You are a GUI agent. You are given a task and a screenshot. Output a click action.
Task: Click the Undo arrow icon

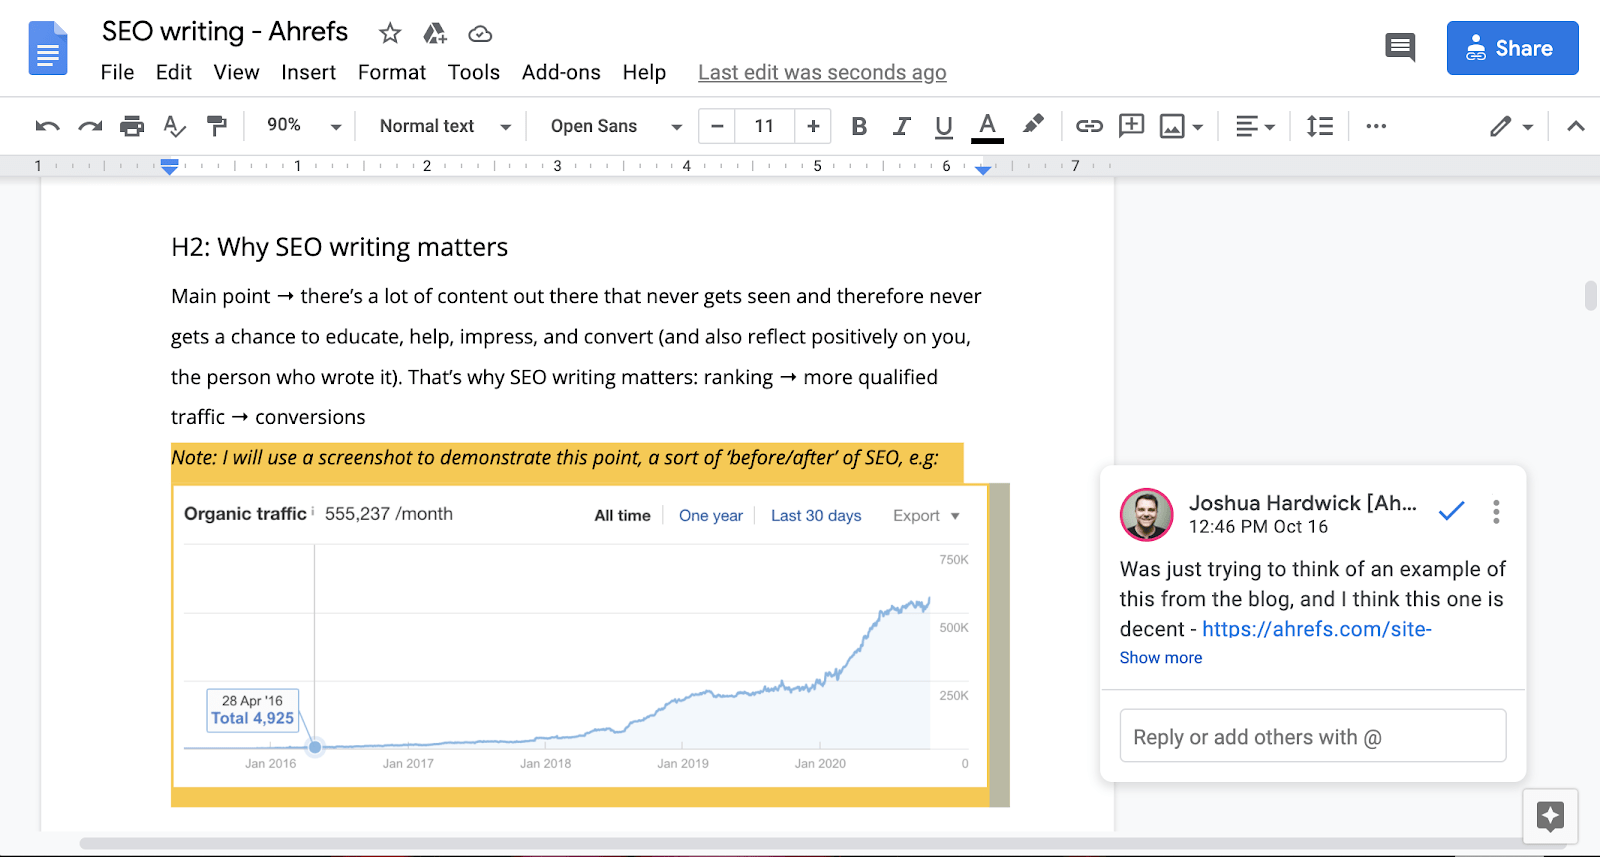tap(47, 126)
